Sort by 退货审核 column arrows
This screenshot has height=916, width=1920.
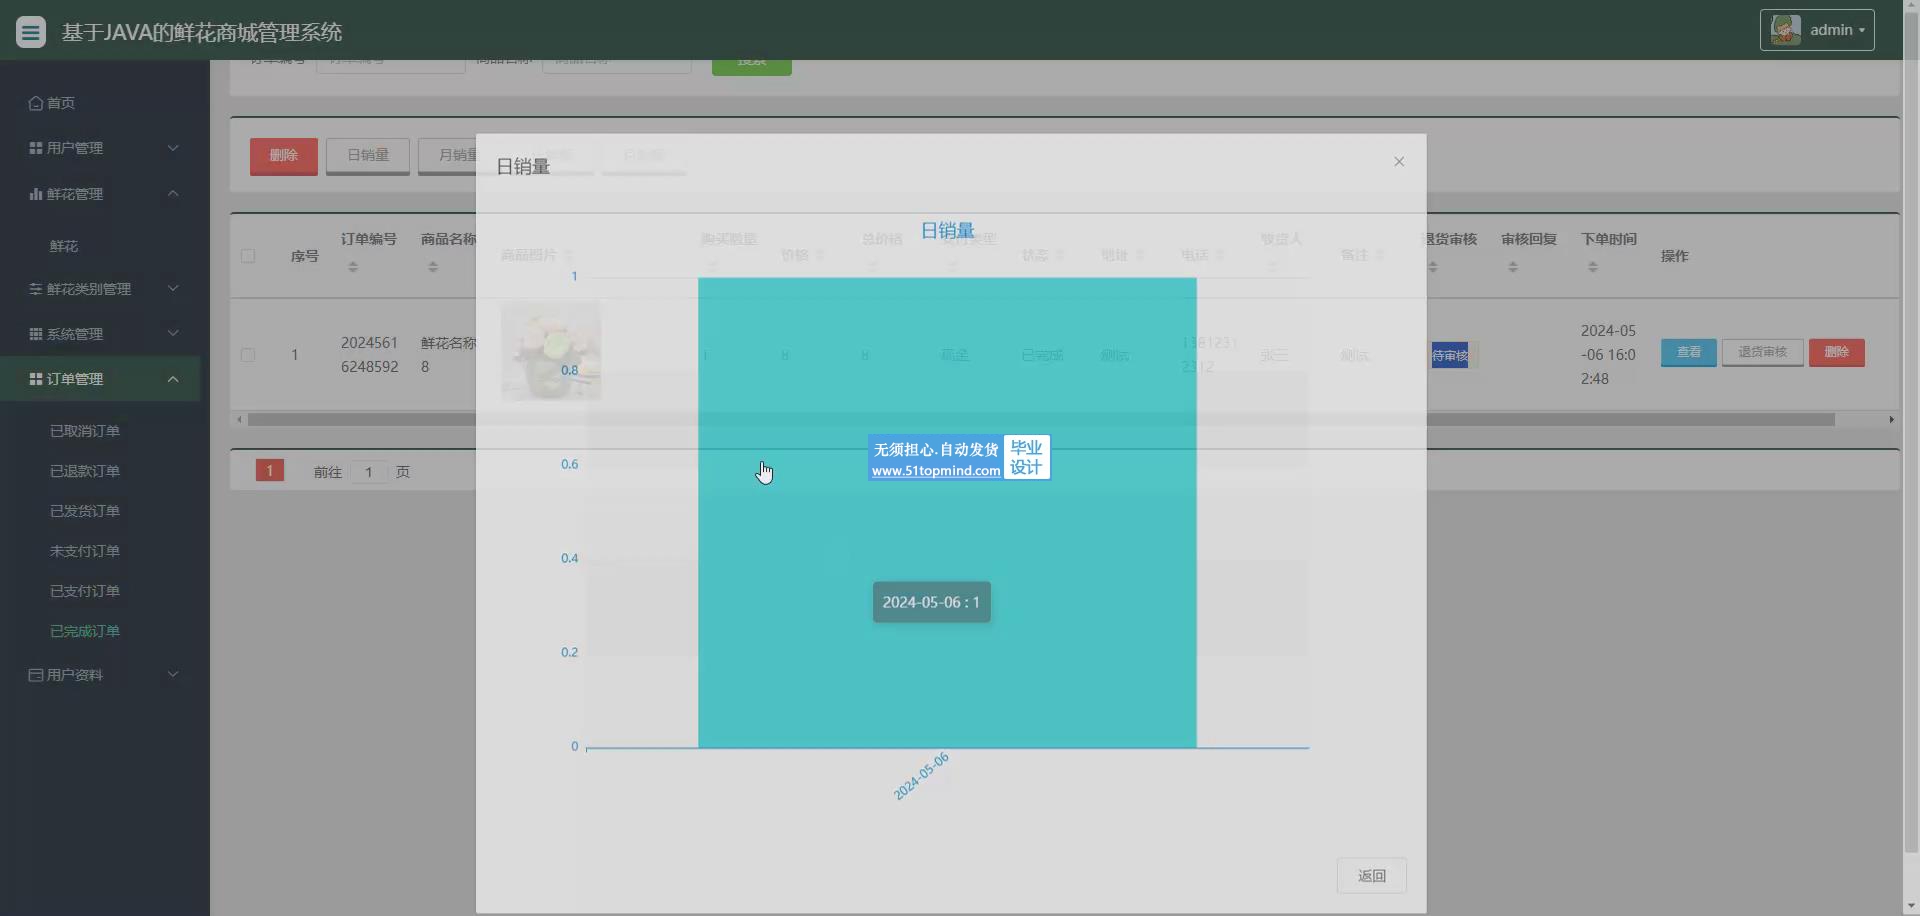tap(1433, 267)
